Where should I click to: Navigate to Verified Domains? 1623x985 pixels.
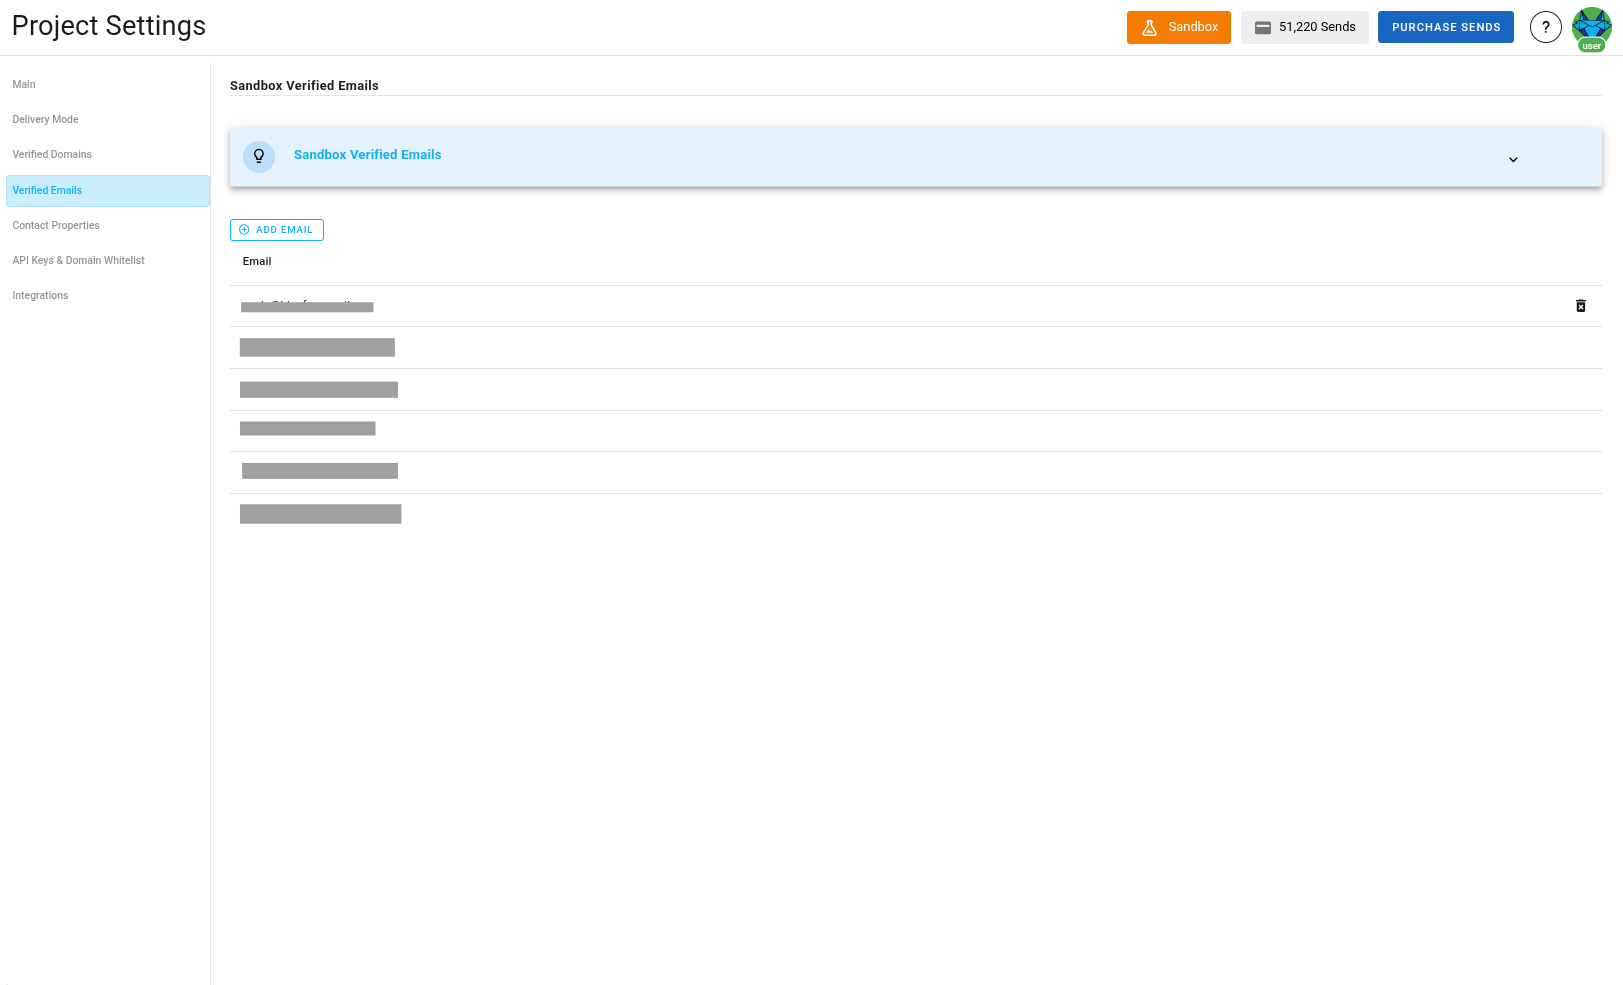pyautogui.click(x=52, y=154)
